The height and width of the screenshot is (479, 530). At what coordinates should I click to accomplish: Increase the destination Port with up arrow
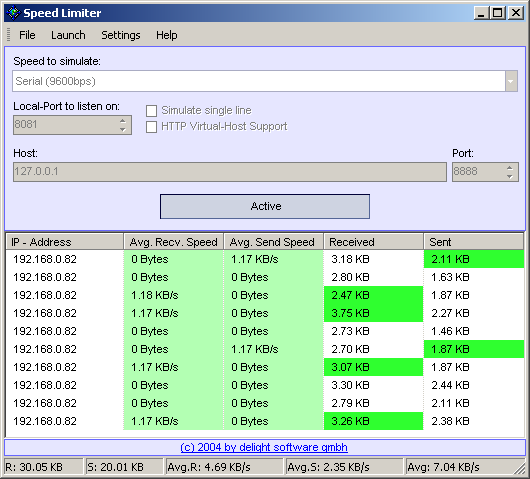(510, 168)
